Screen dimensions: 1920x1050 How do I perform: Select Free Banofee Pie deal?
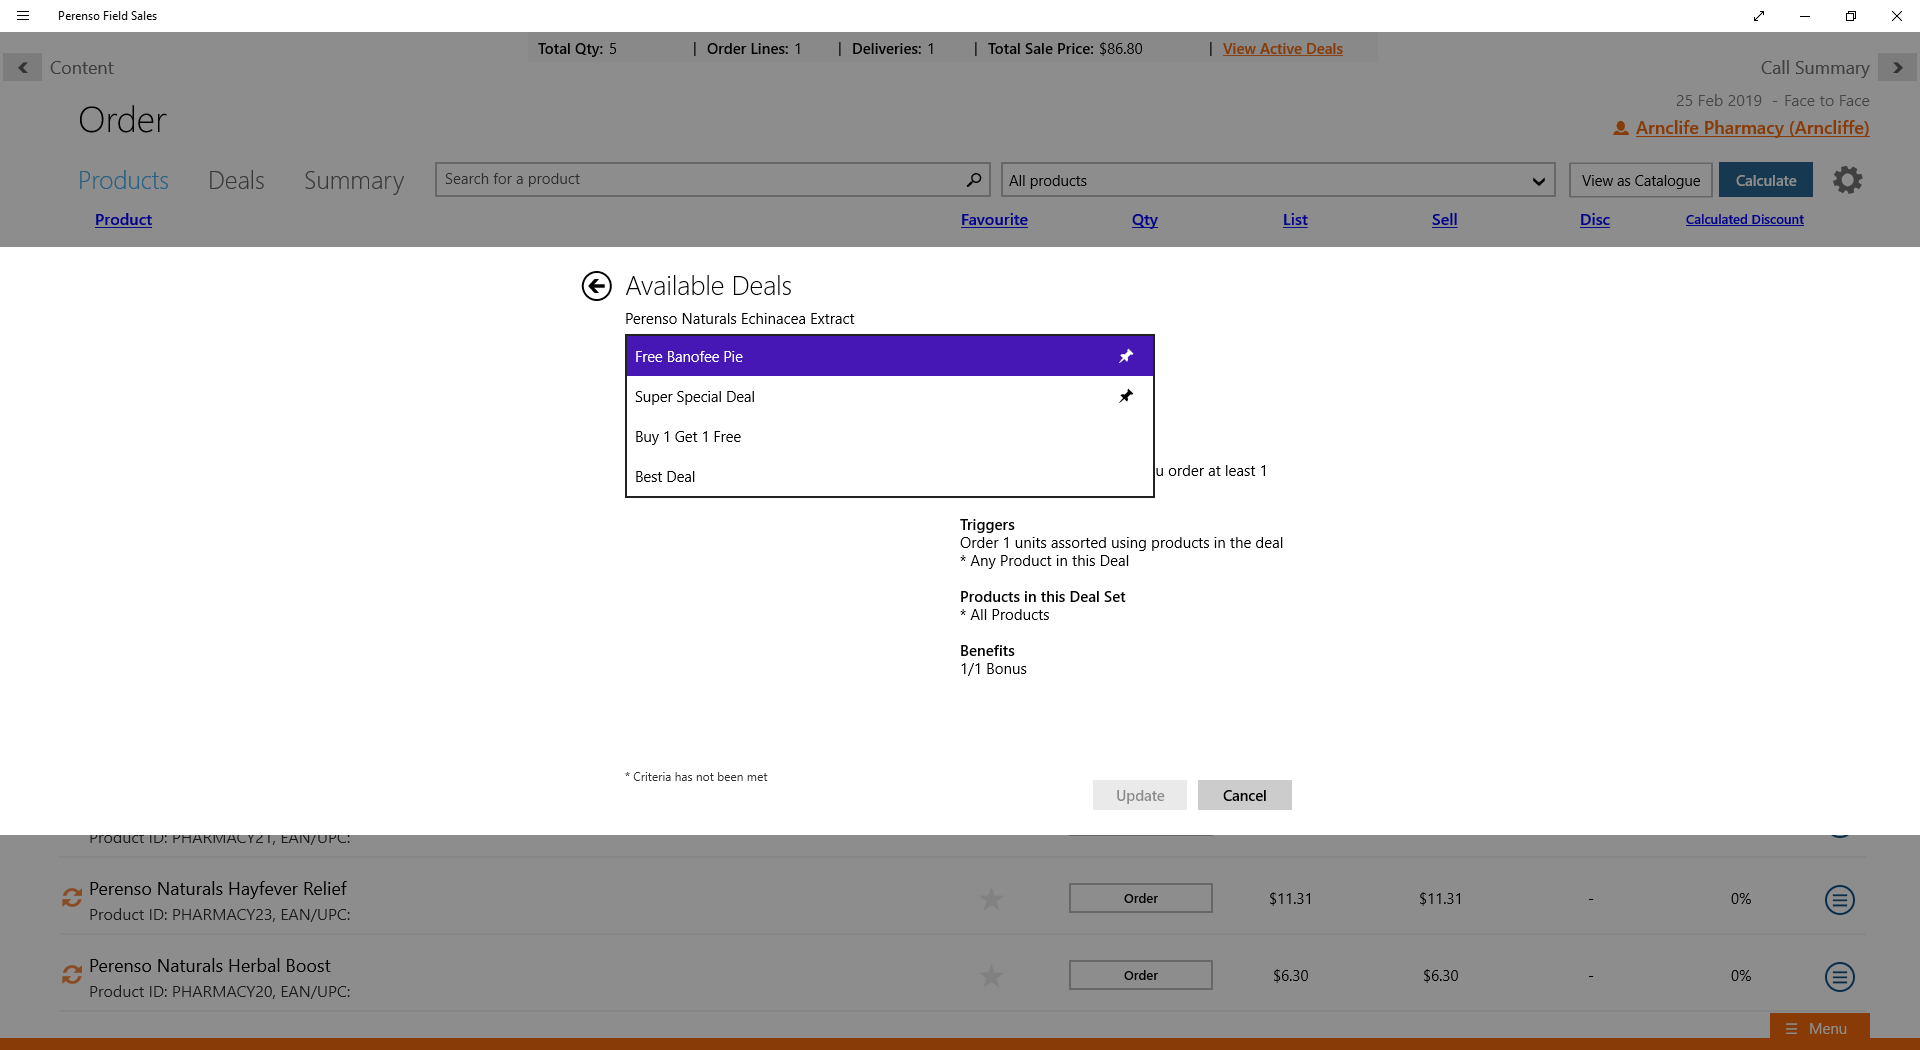point(890,356)
